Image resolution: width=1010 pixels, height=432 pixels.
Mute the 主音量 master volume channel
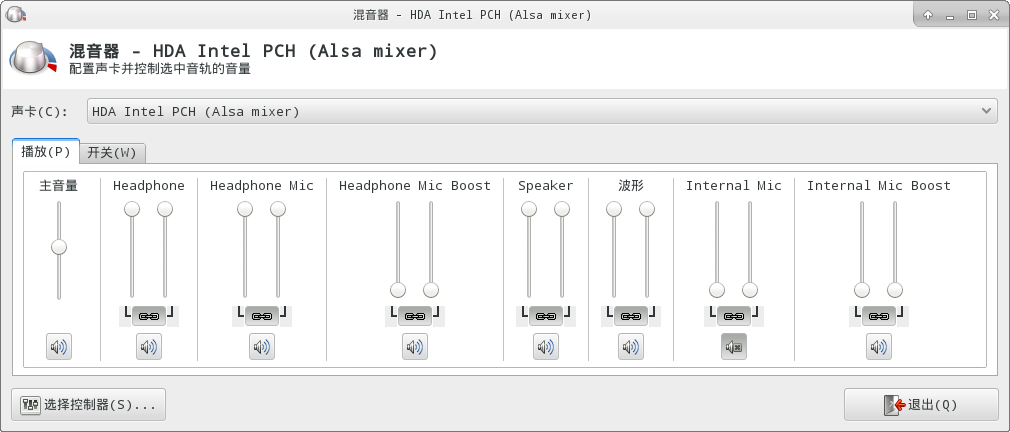click(x=59, y=347)
